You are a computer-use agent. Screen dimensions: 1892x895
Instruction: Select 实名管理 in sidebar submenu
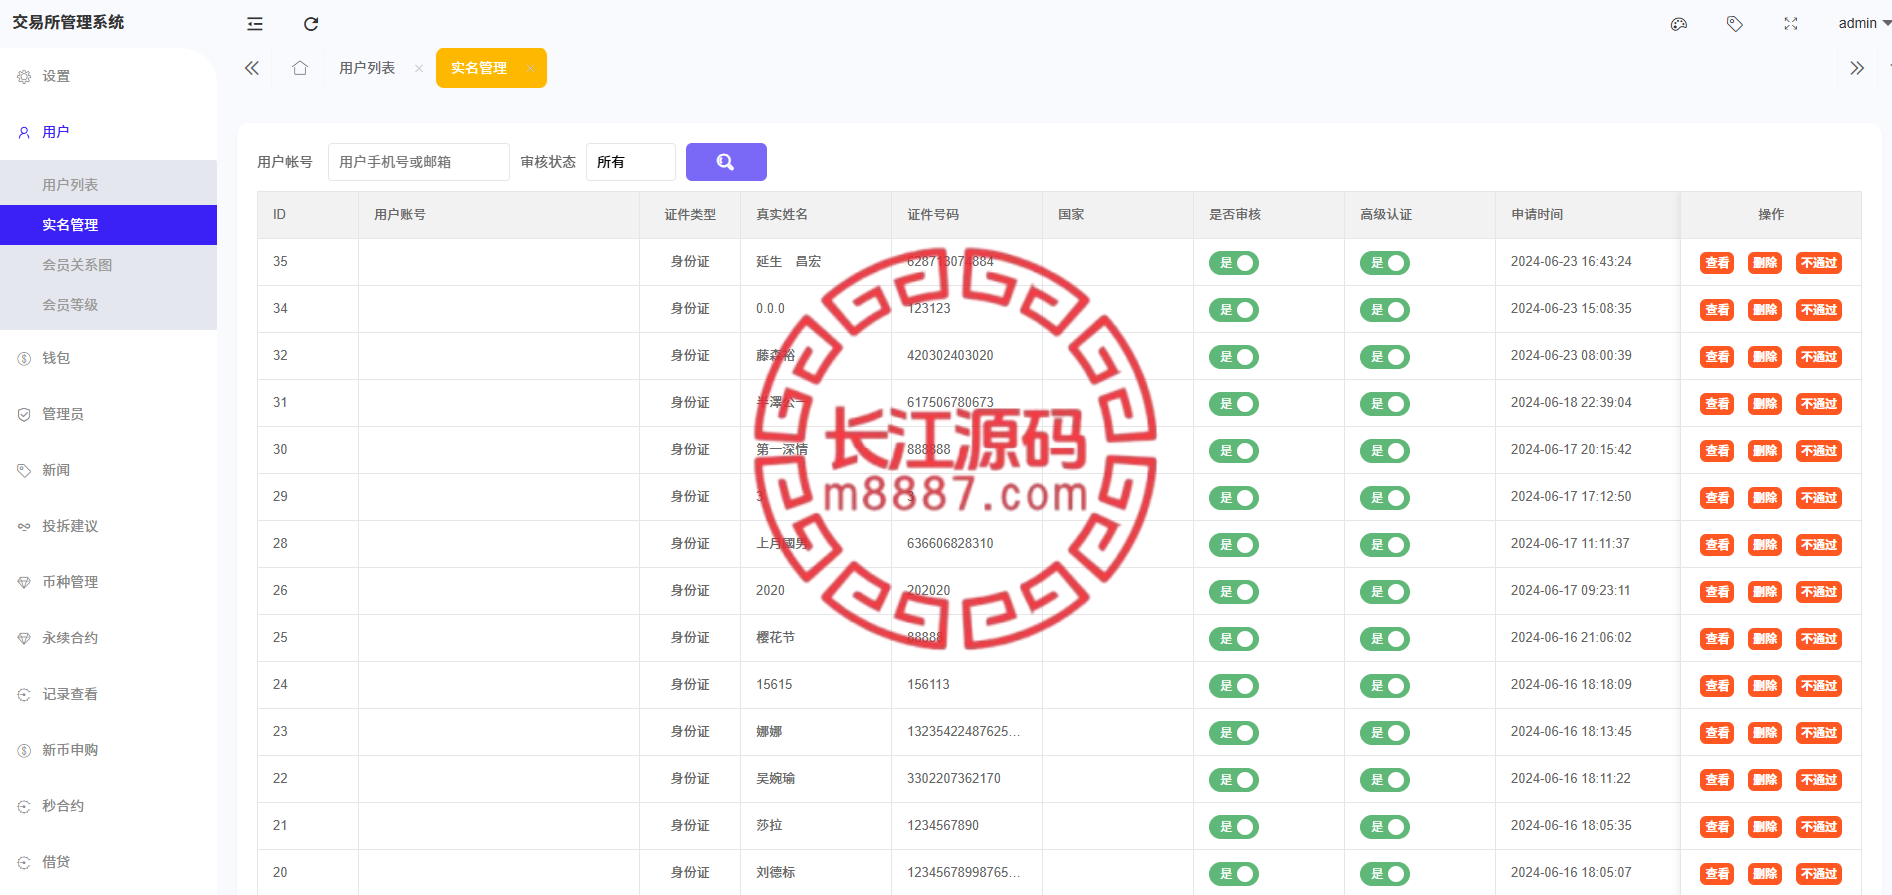click(x=108, y=225)
